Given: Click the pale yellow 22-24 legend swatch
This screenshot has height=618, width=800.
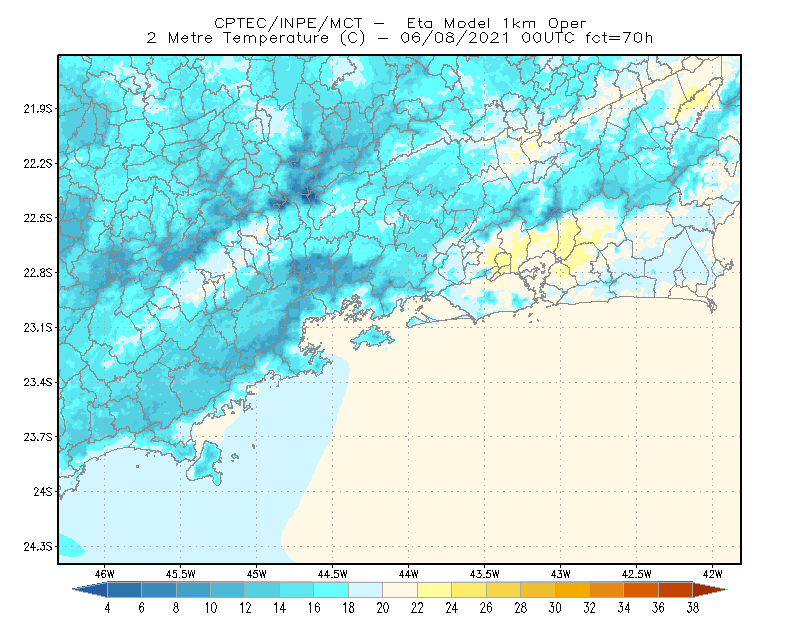Looking at the screenshot, I should (x=435, y=590).
